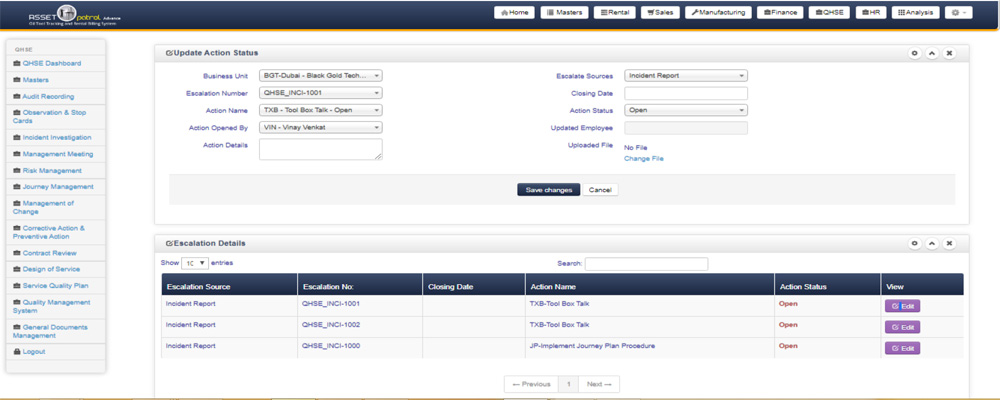Click the Closing Date input field

(x=685, y=93)
